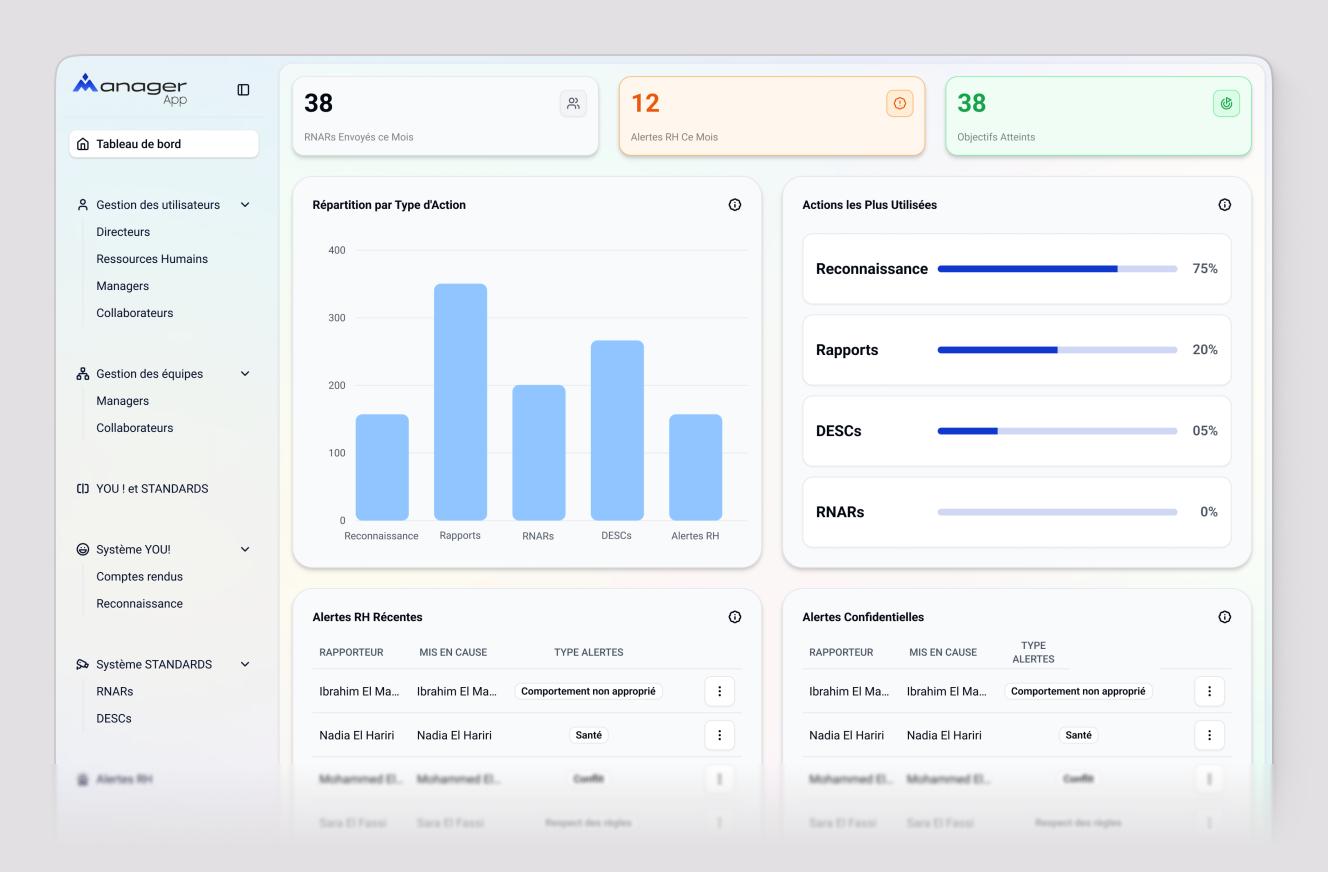Image resolution: width=1328 pixels, height=872 pixels.
Task: Open Collaborateurs under Gestion des utilisateurs
Action: [x=134, y=313]
